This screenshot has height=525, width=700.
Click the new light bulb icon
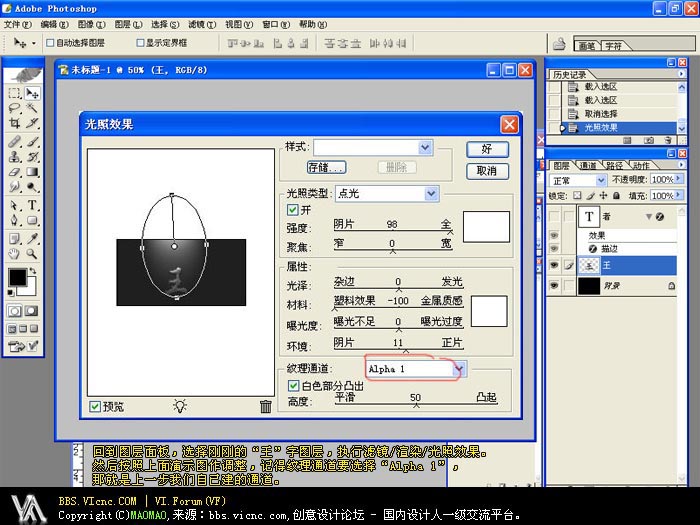(180, 406)
